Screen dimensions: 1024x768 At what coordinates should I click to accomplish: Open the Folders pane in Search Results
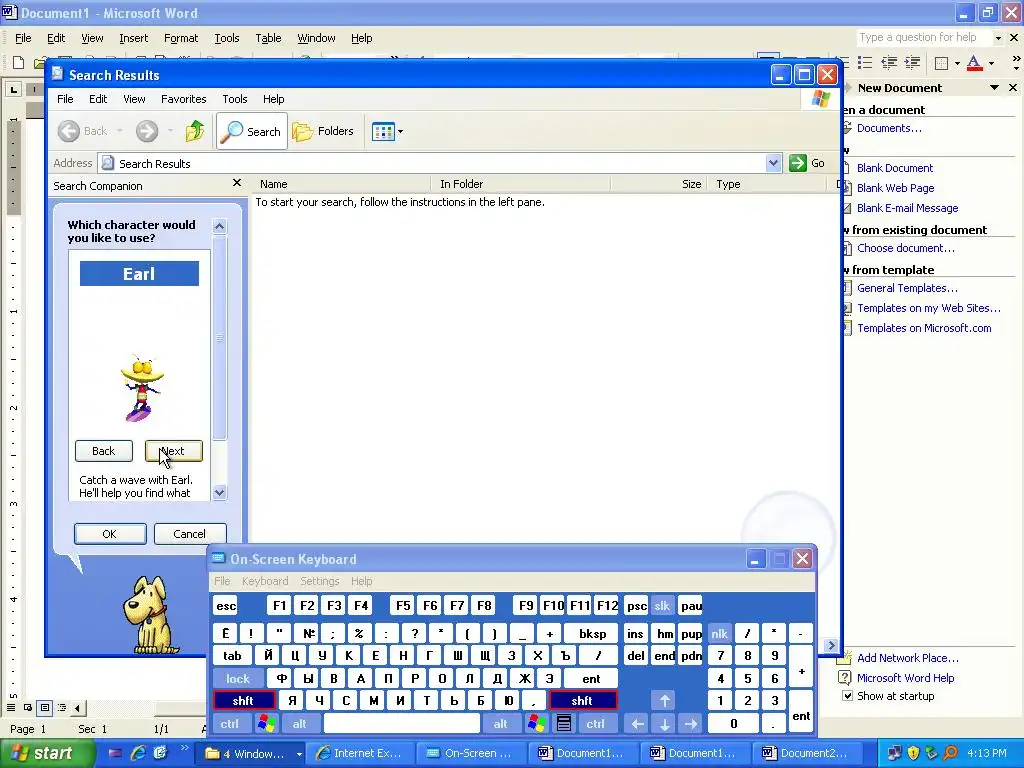pos(323,131)
